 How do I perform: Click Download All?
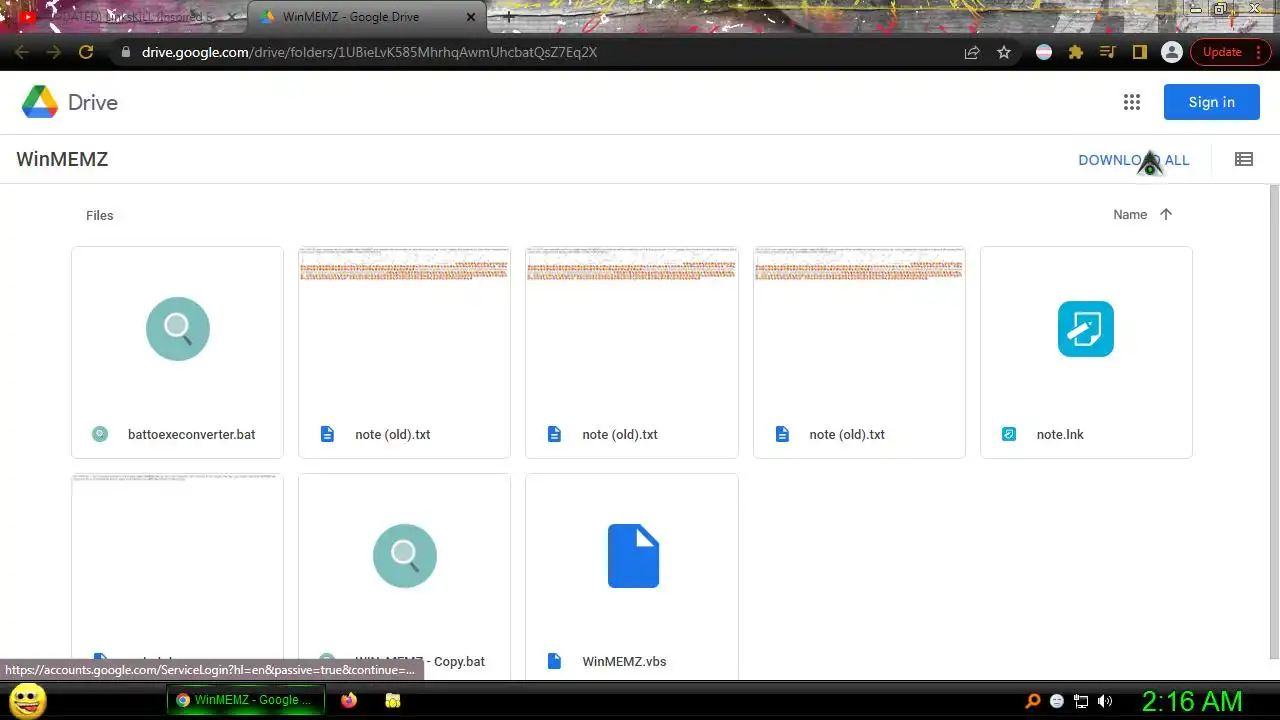click(1134, 160)
